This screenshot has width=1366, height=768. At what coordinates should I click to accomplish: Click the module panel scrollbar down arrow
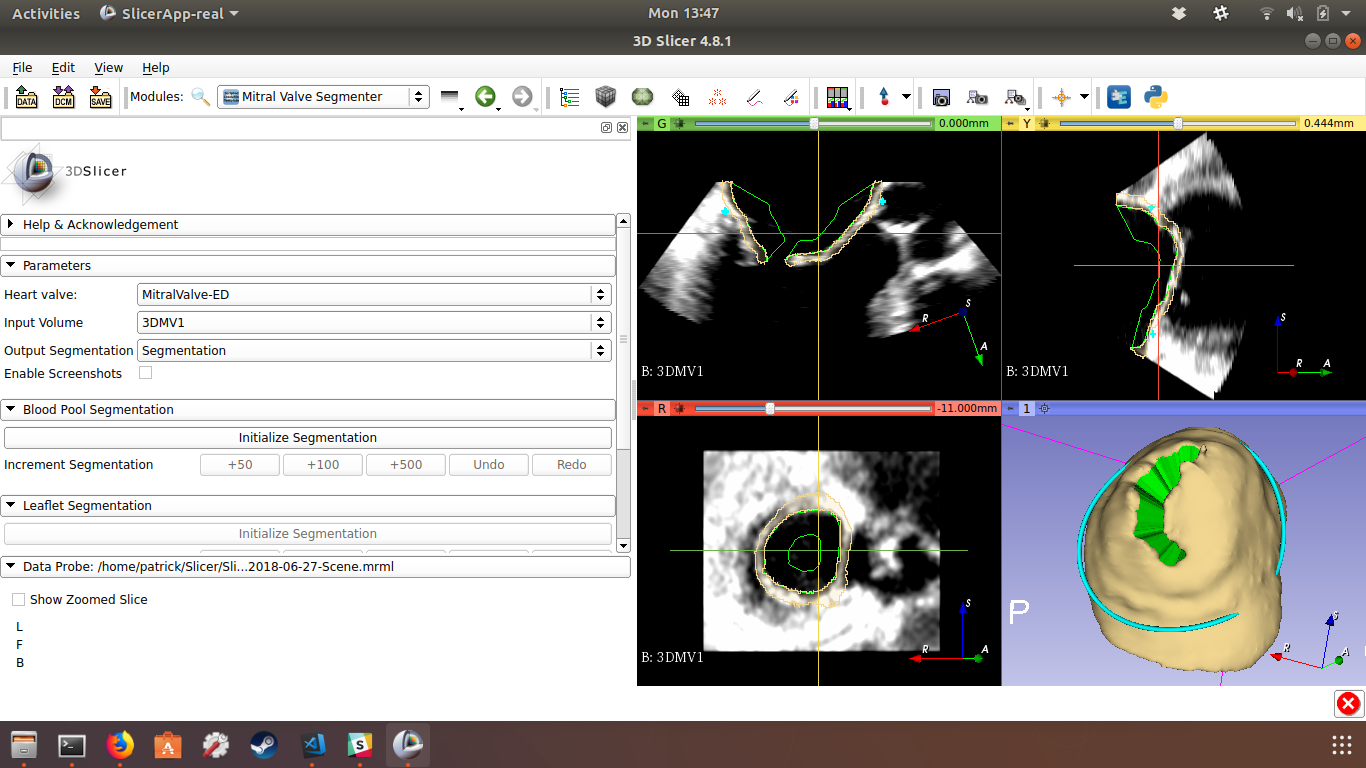pyautogui.click(x=624, y=546)
